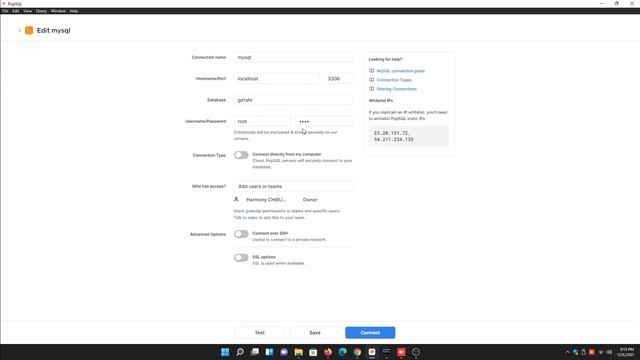Click the Save button

[315, 333]
